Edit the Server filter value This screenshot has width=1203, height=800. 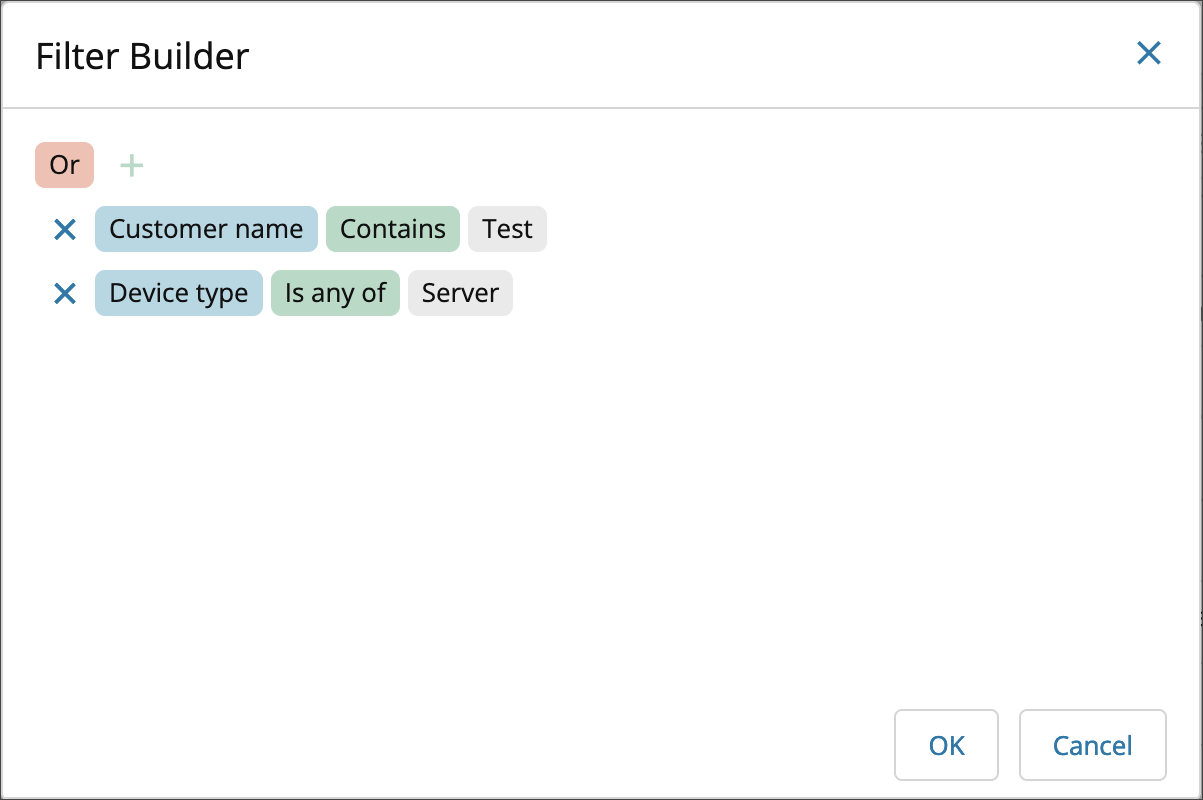click(460, 293)
